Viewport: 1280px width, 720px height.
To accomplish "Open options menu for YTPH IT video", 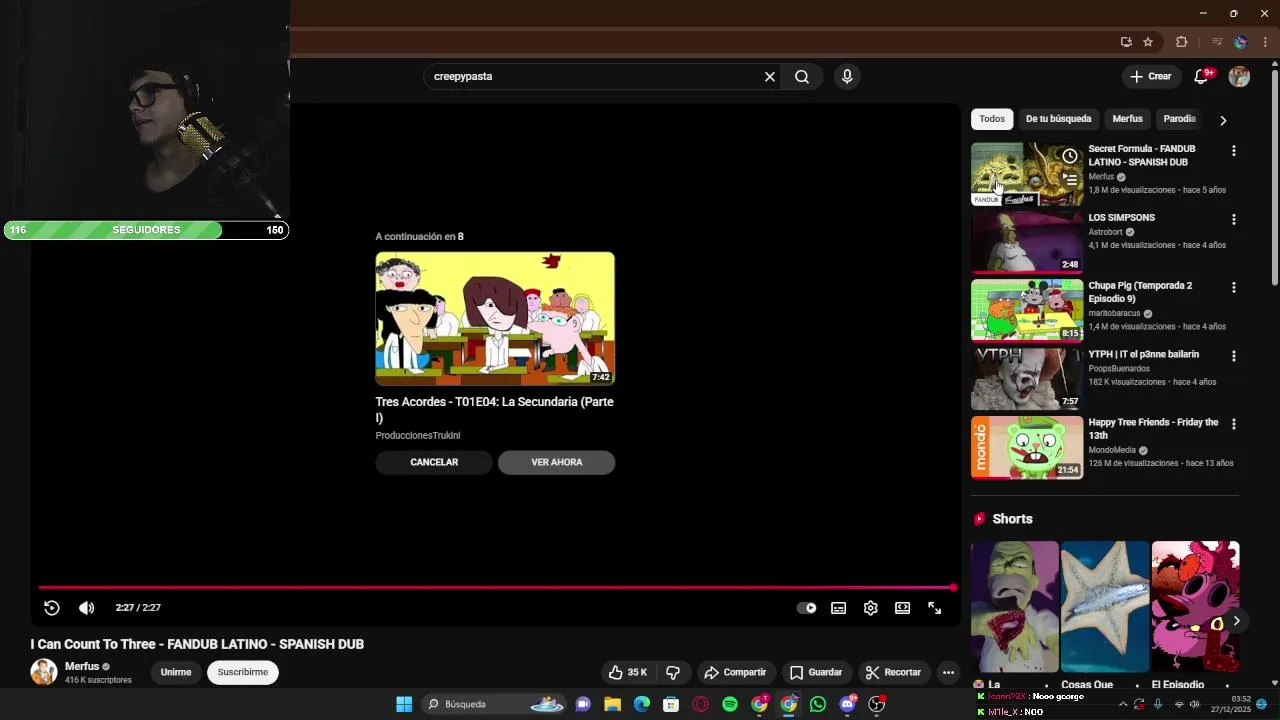I will (x=1233, y=356).
